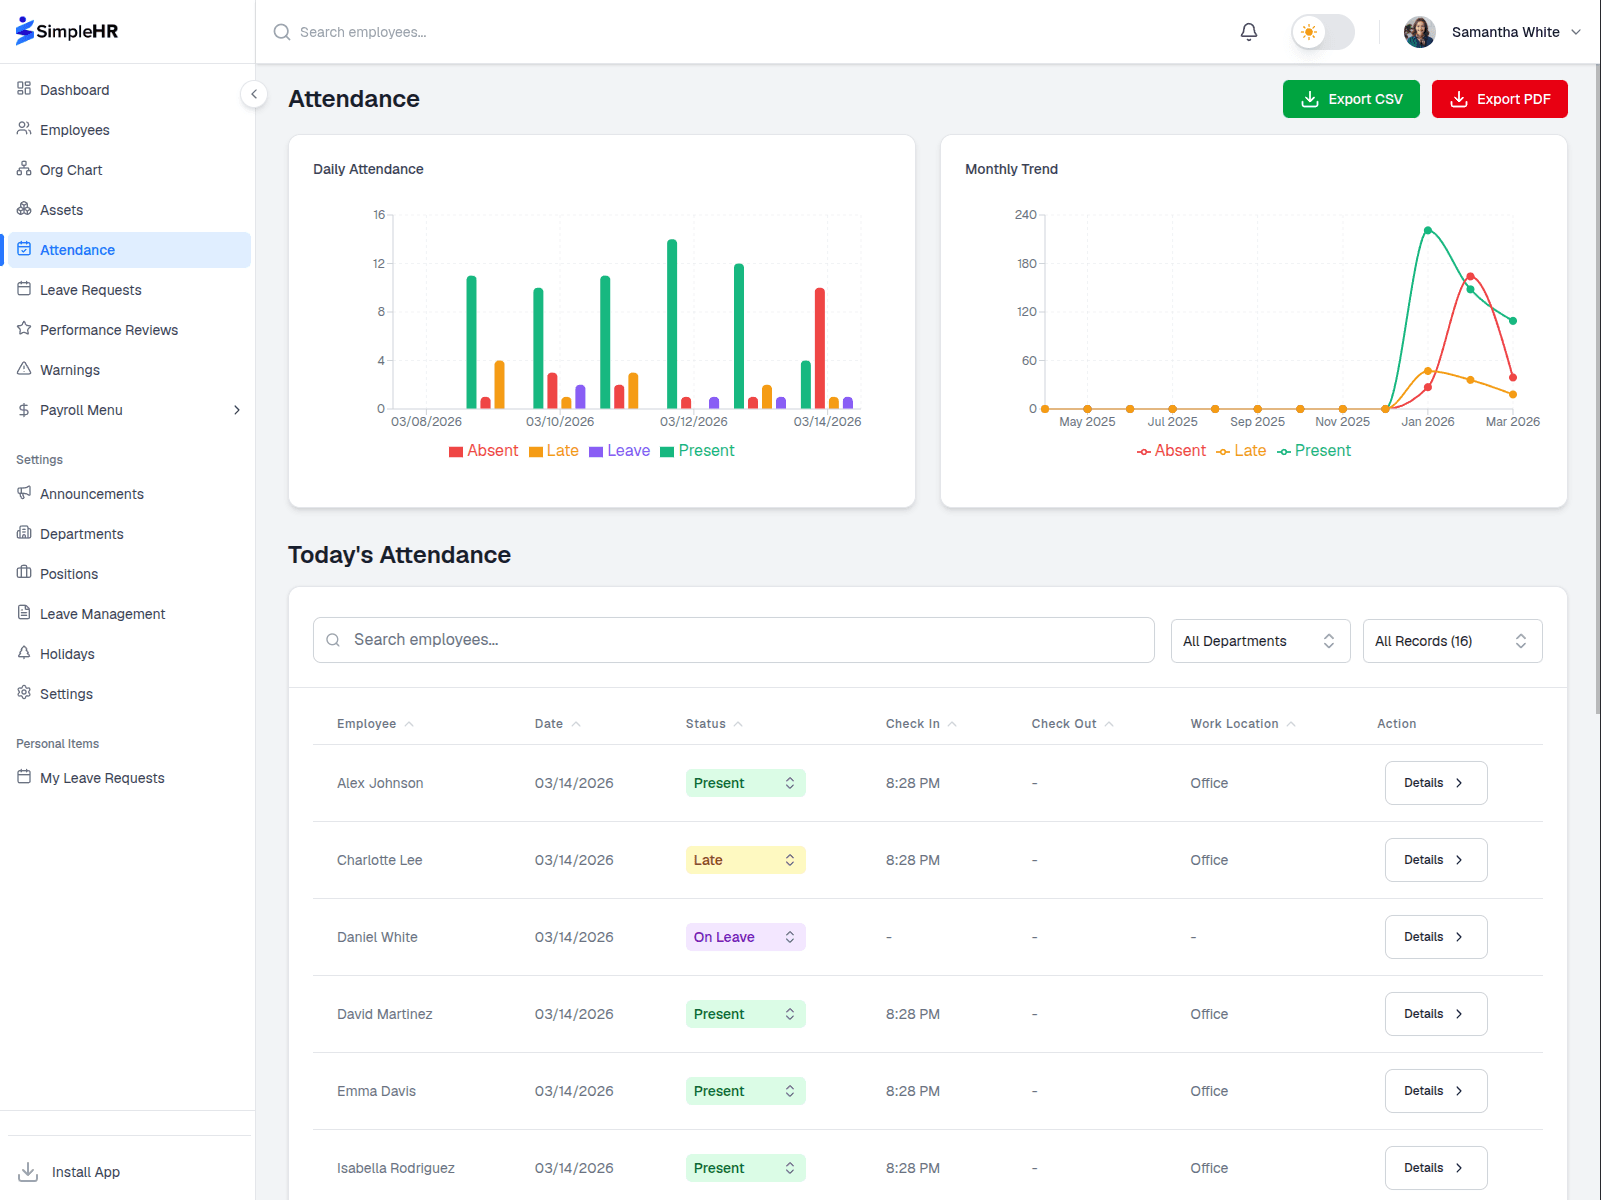Screen dimensions: 1601x1200
Task: Open the All Records (16) filter
Action: [x=1452, y=640]
